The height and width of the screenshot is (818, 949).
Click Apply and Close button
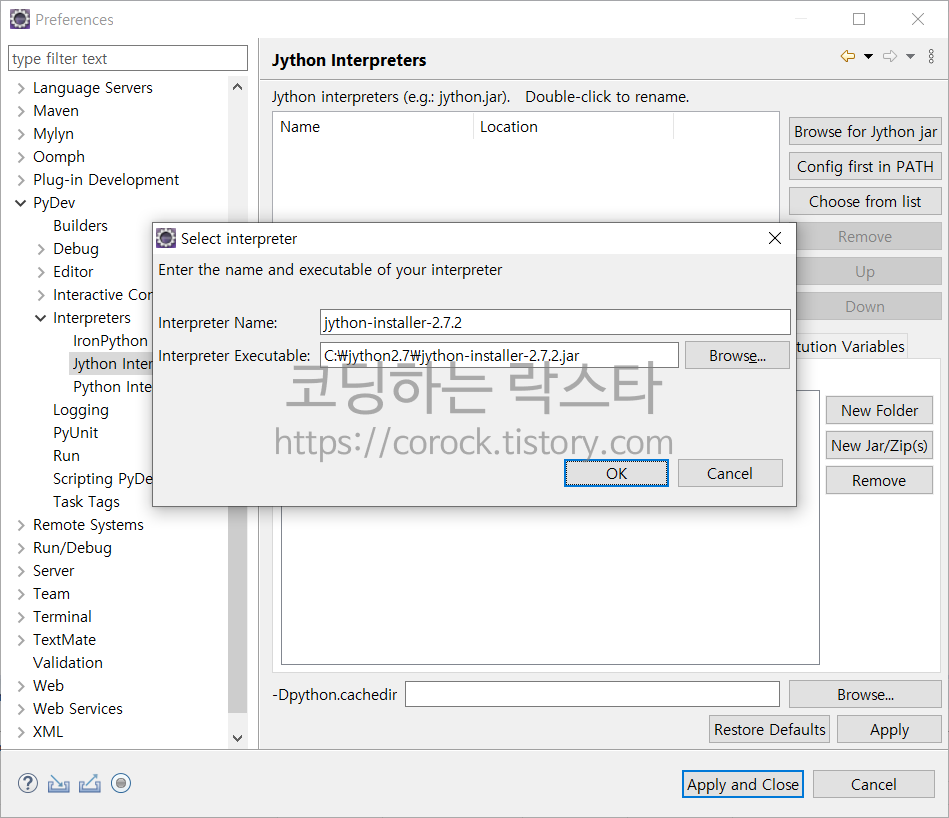click(x=743, y=784)
